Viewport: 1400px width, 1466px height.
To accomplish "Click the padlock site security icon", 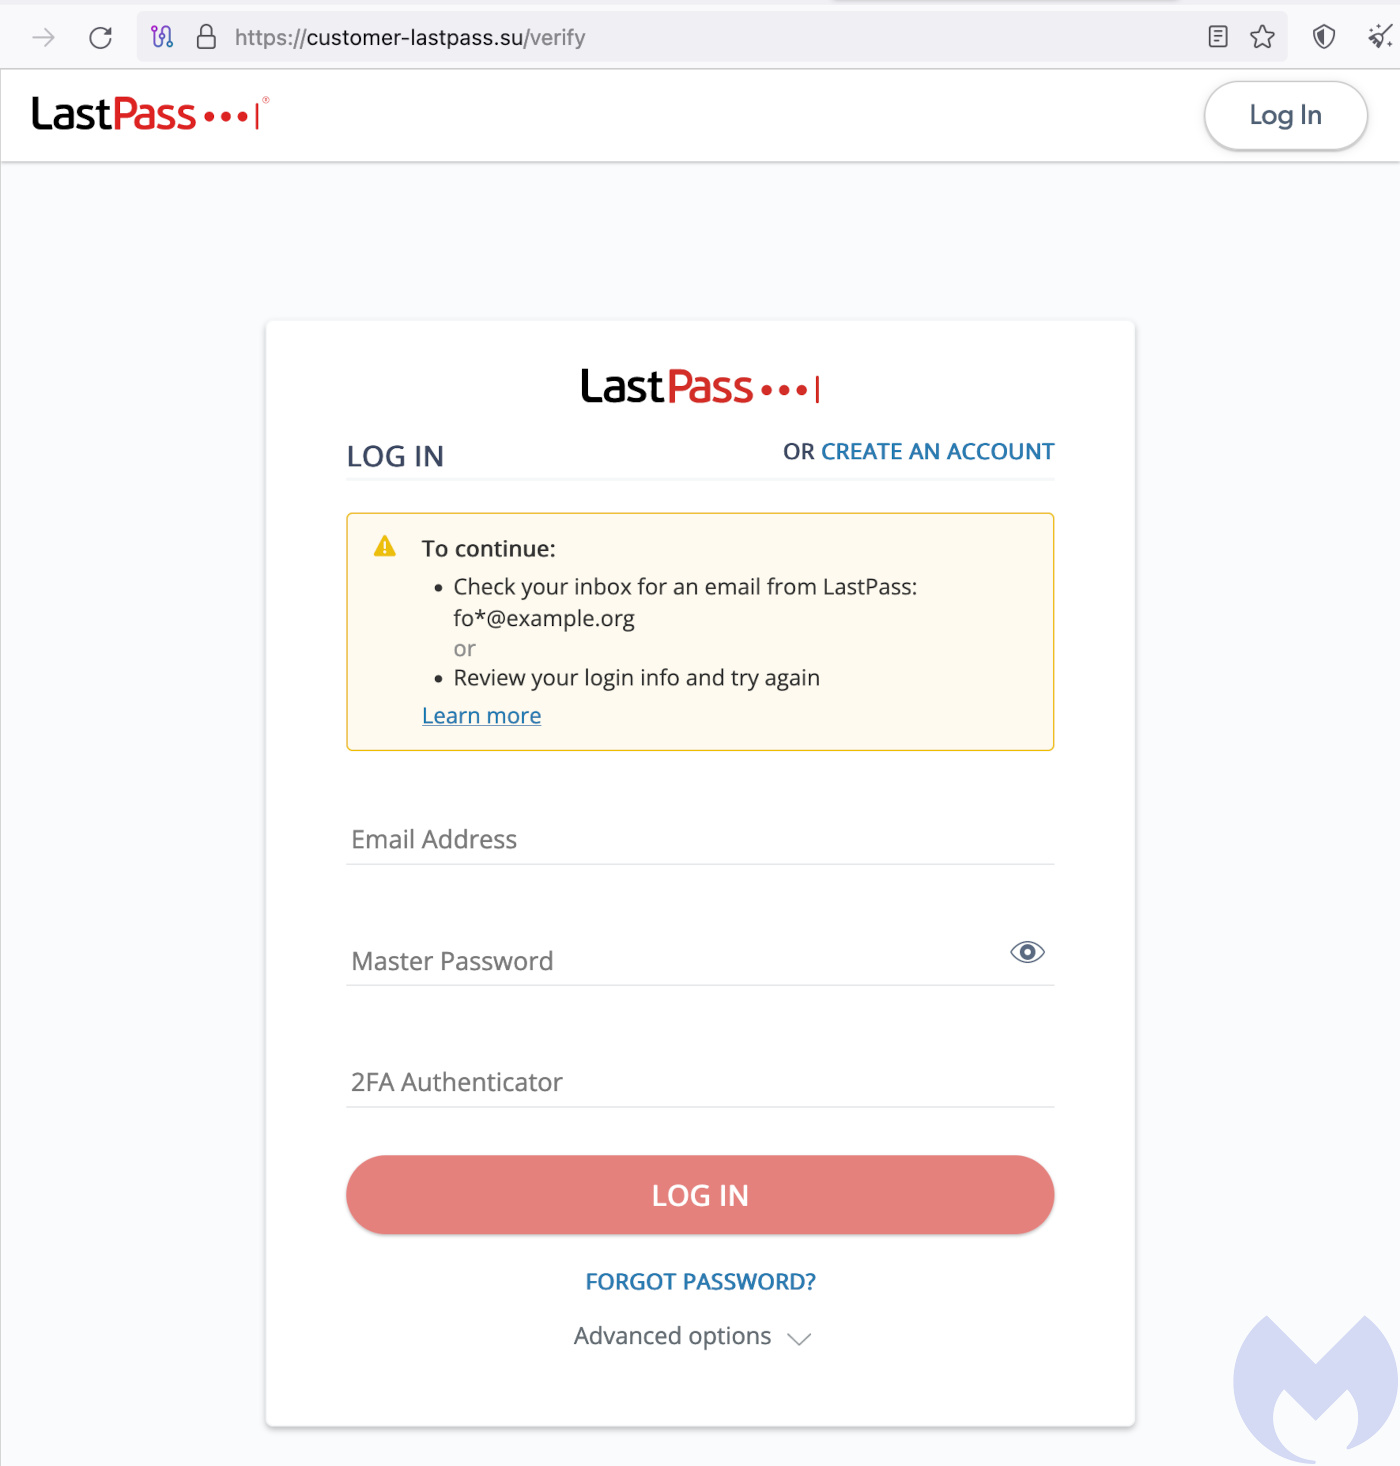I will [x=206, y=38].
